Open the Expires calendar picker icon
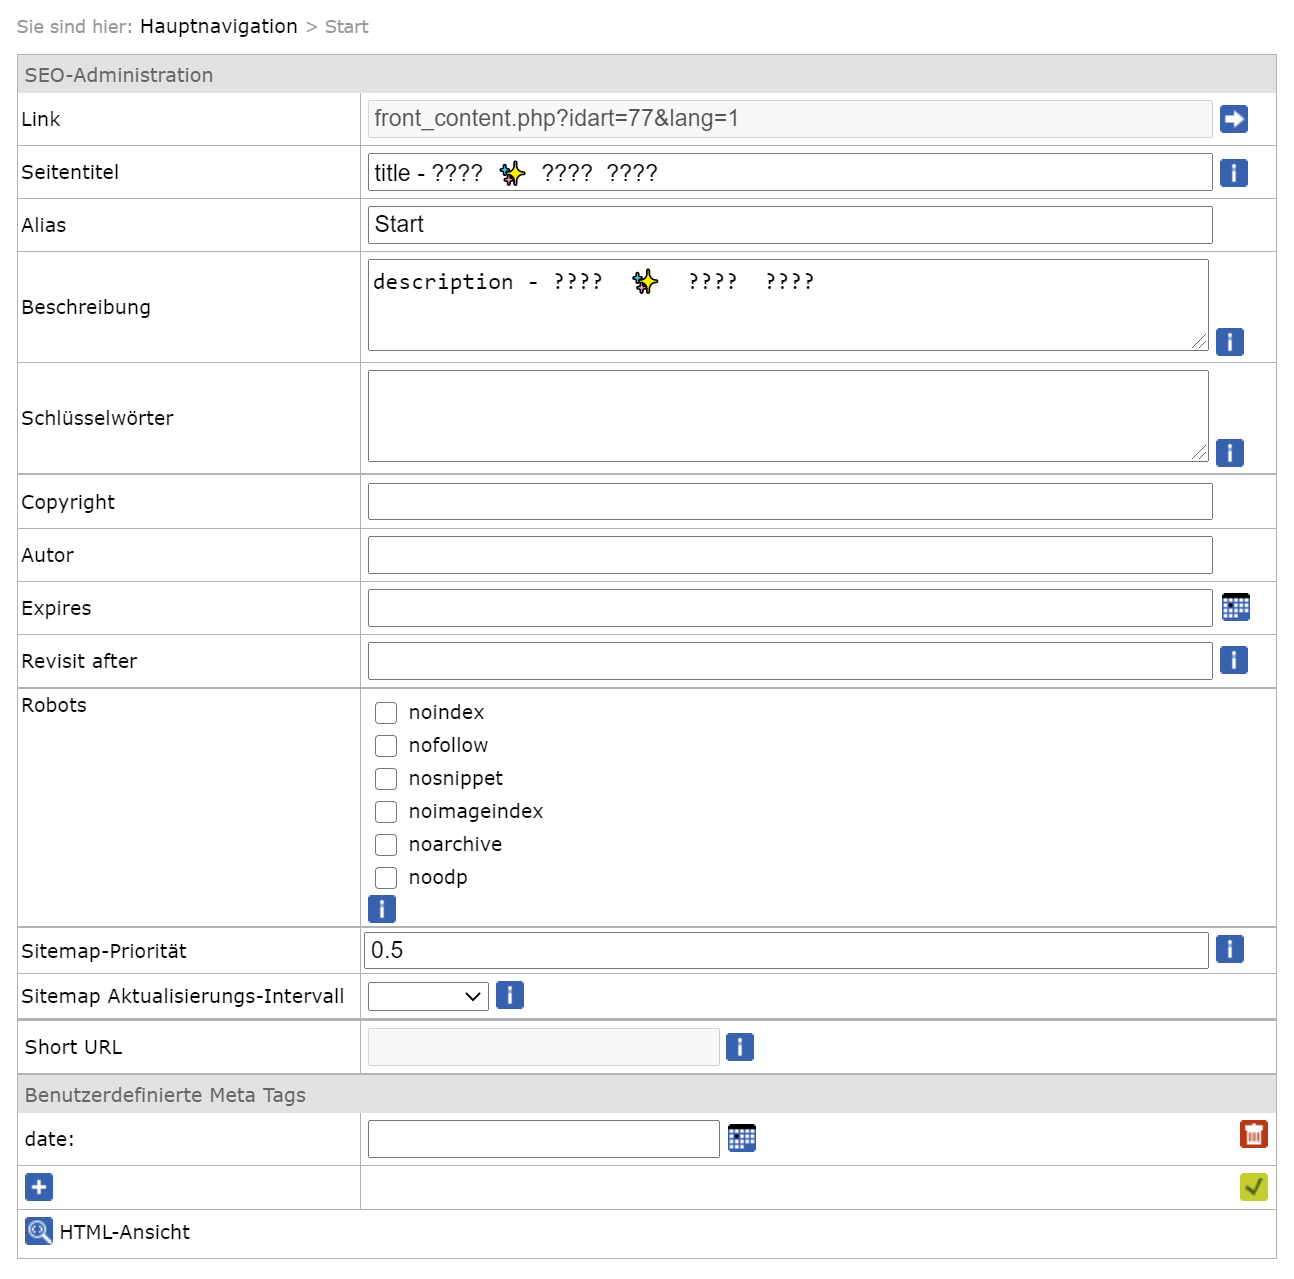This screenshot has height=1279, width=1294. click(1236, 607)
